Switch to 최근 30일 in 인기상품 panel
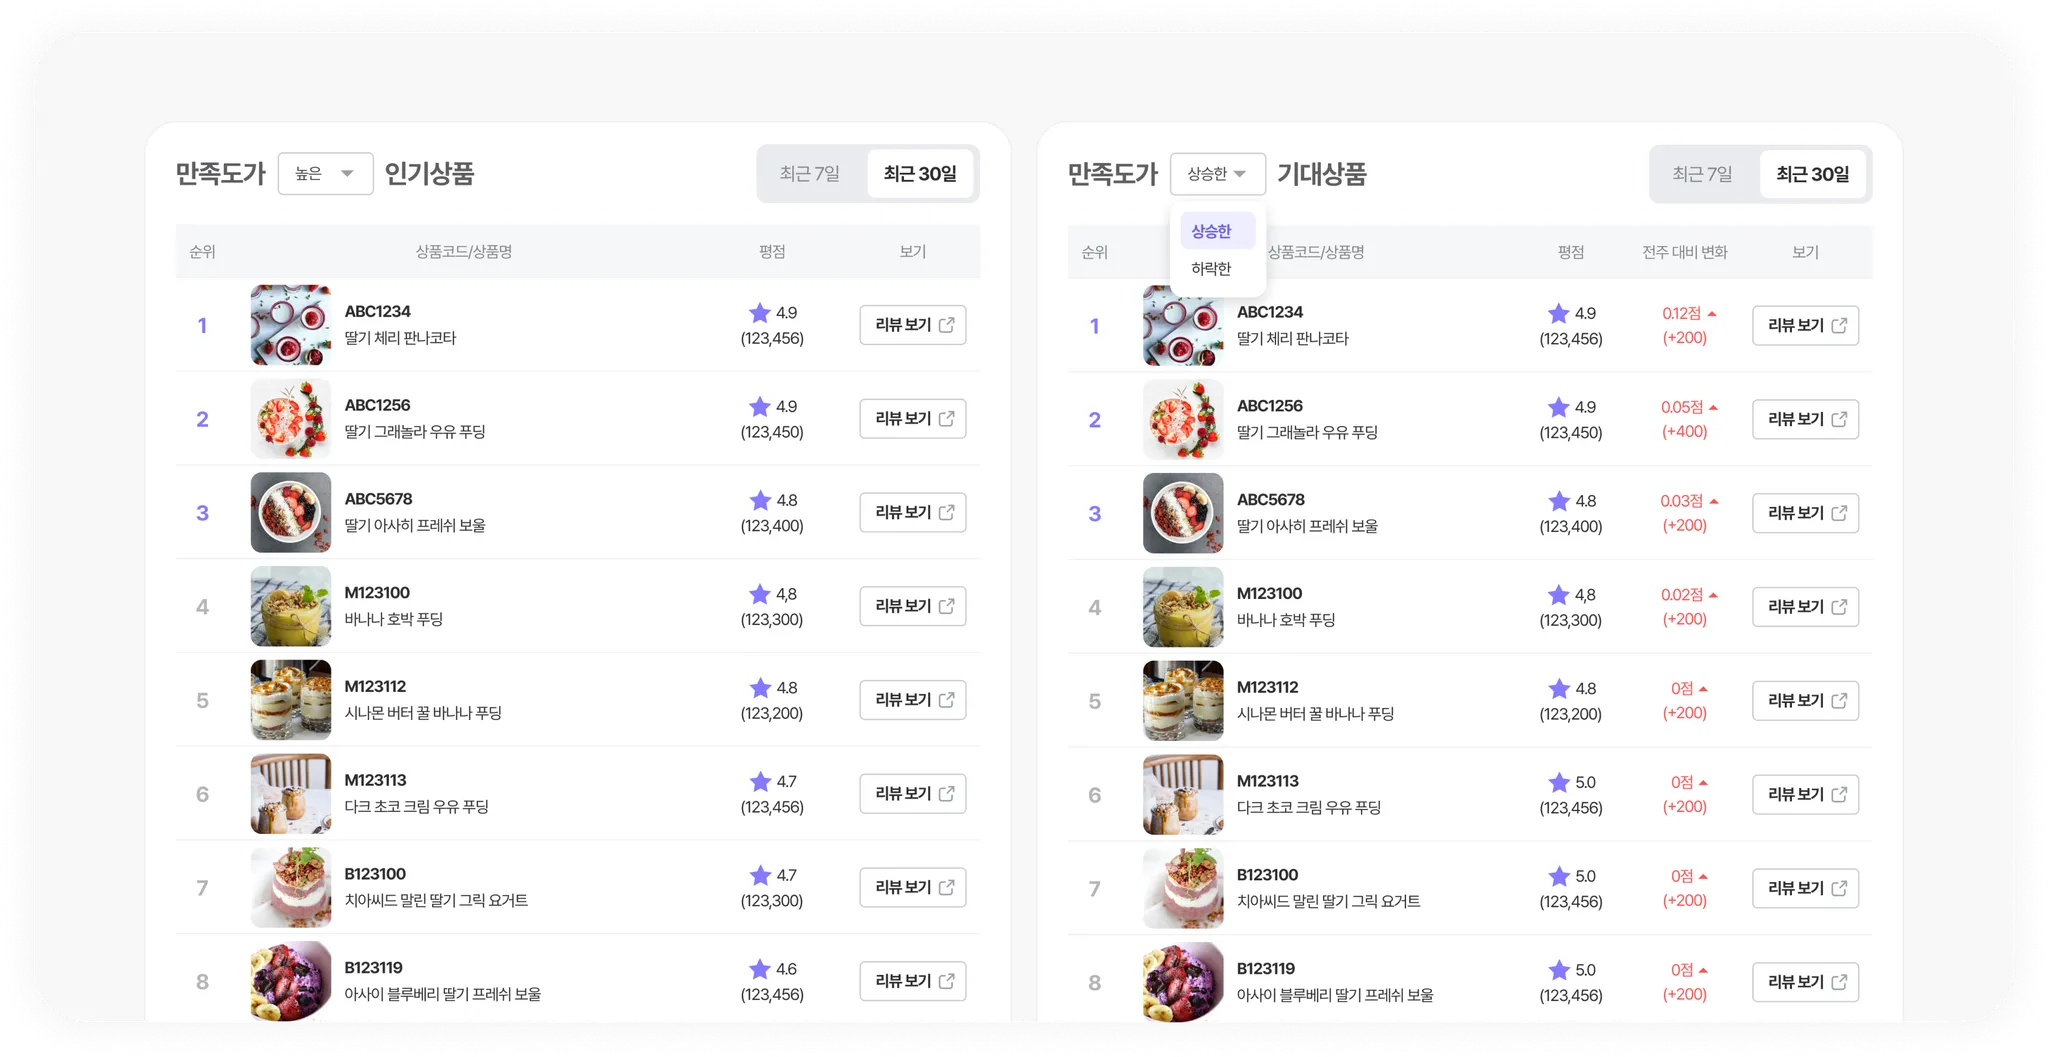This screenshot has width=2048, height=1057. (920, 174)
